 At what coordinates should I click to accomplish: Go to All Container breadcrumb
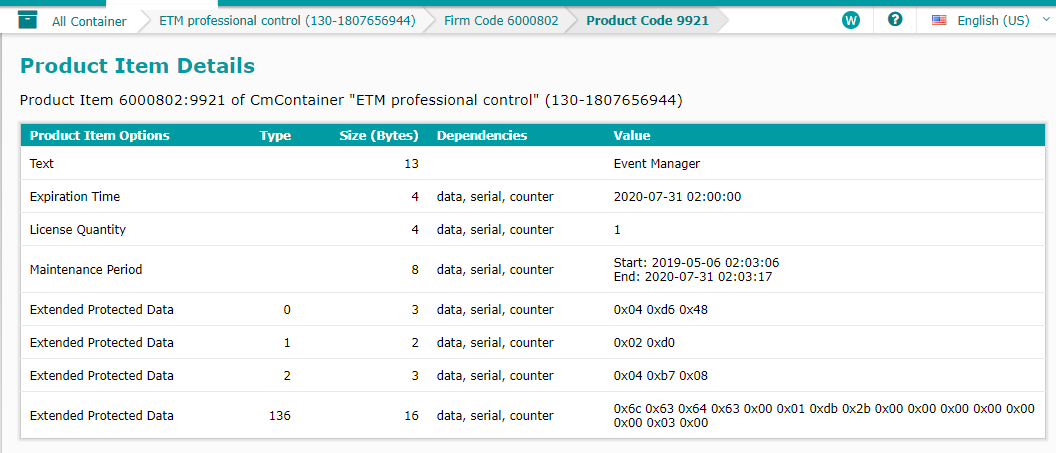point(89,20)
